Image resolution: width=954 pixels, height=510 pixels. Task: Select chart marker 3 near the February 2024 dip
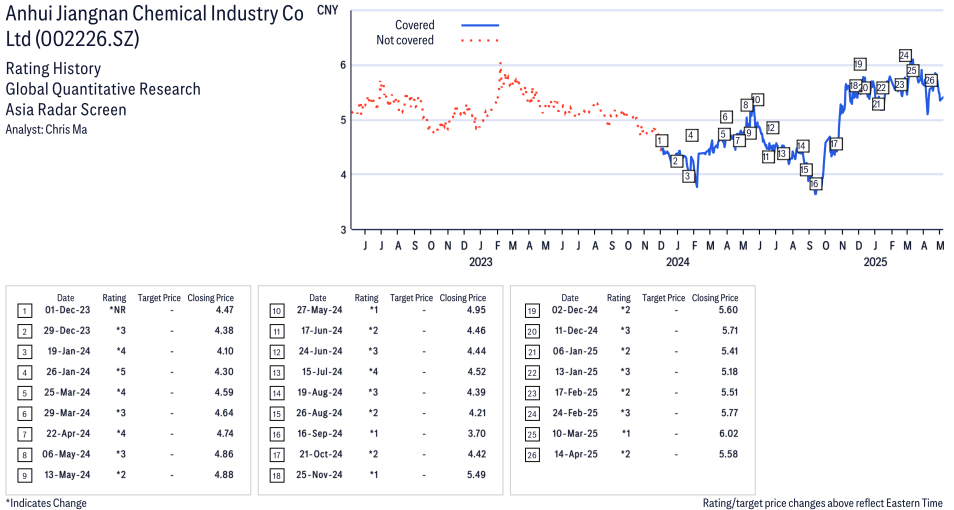tap(688, 176)
